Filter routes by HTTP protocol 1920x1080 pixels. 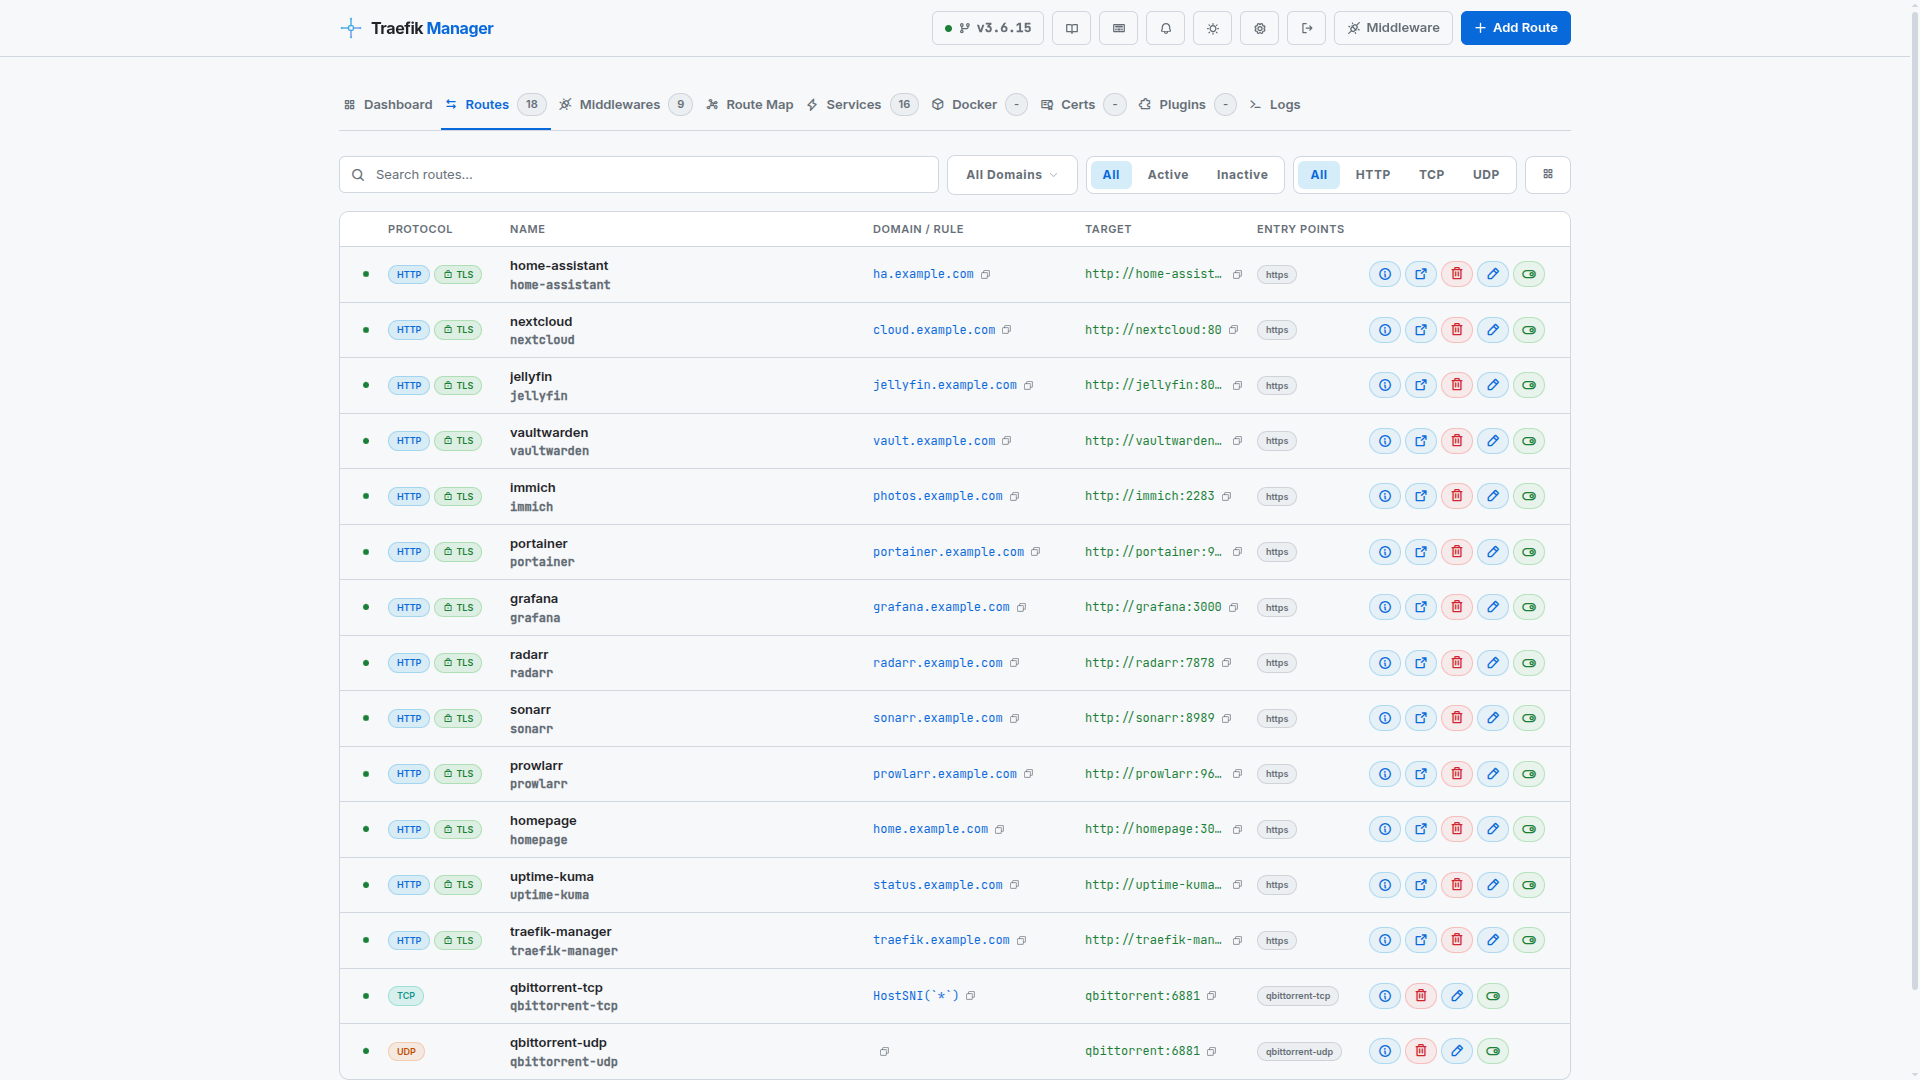(x=1373, y=175)
